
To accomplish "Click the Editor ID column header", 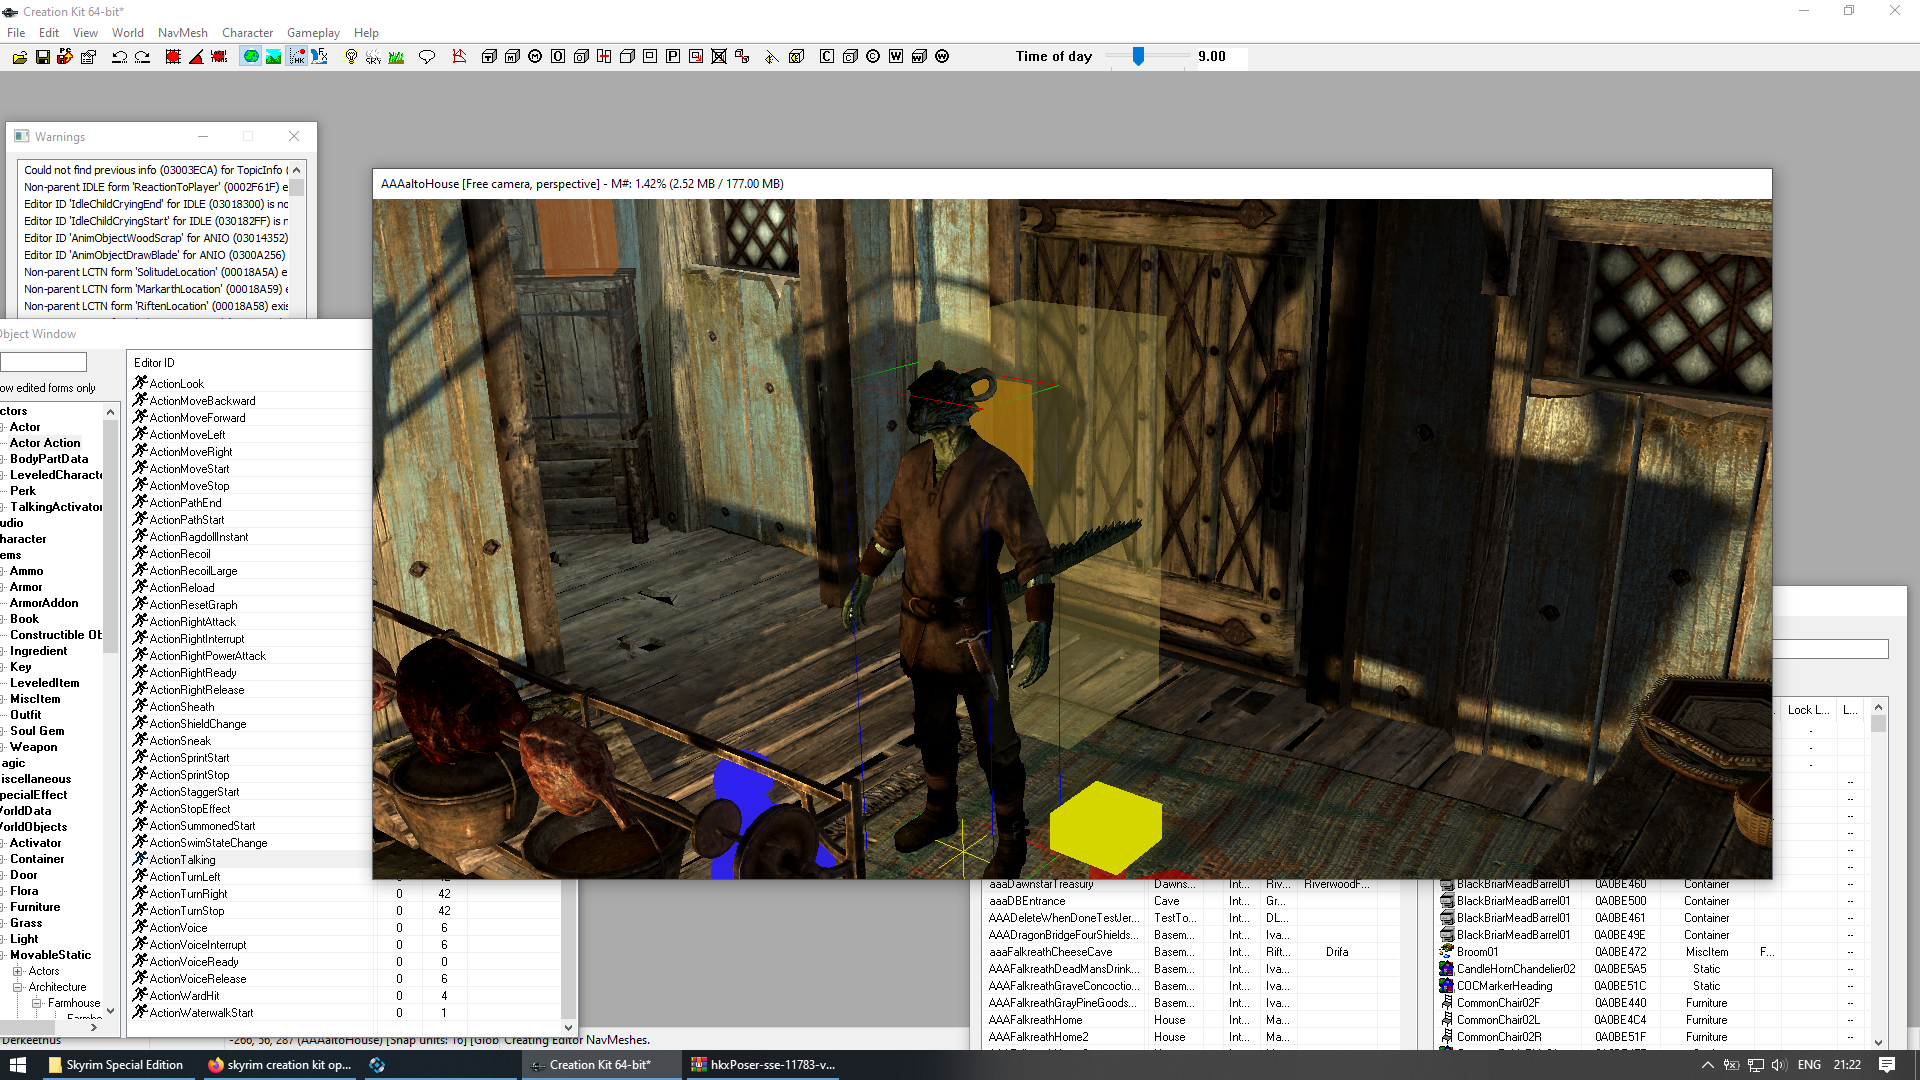I will point(154,363).
